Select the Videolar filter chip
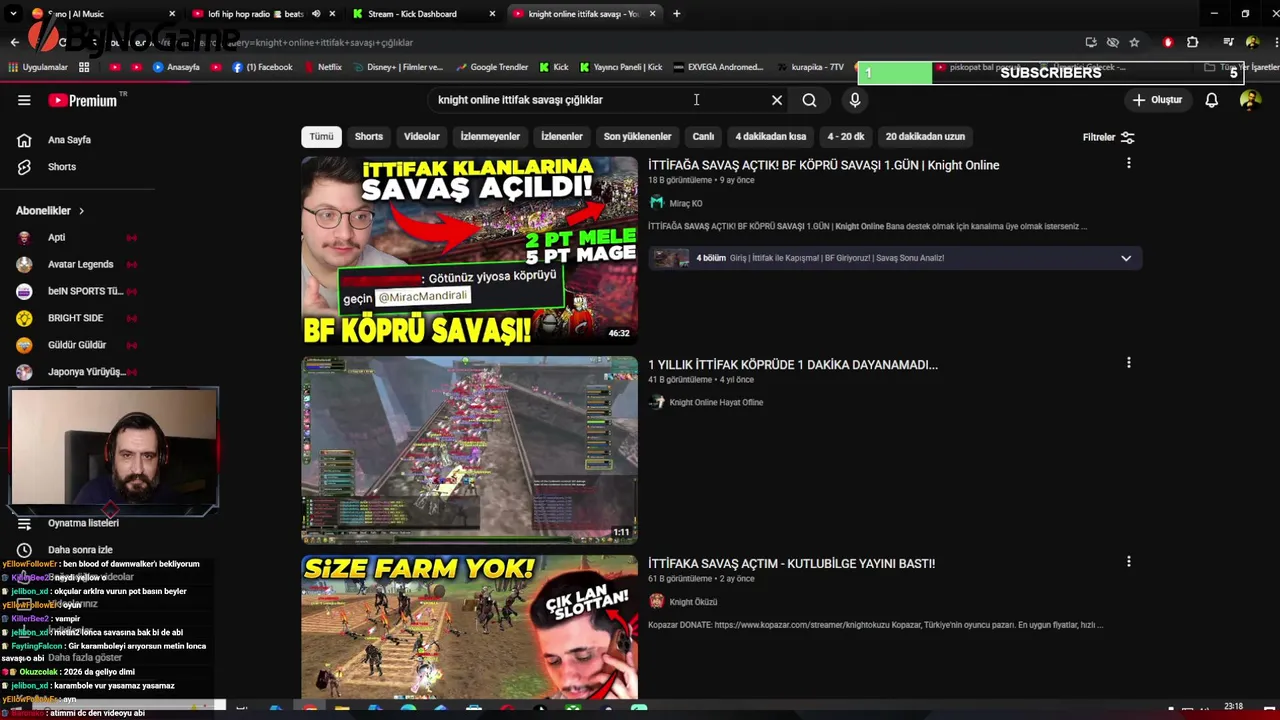This screenshot has height=720, width=1280. 421,137
